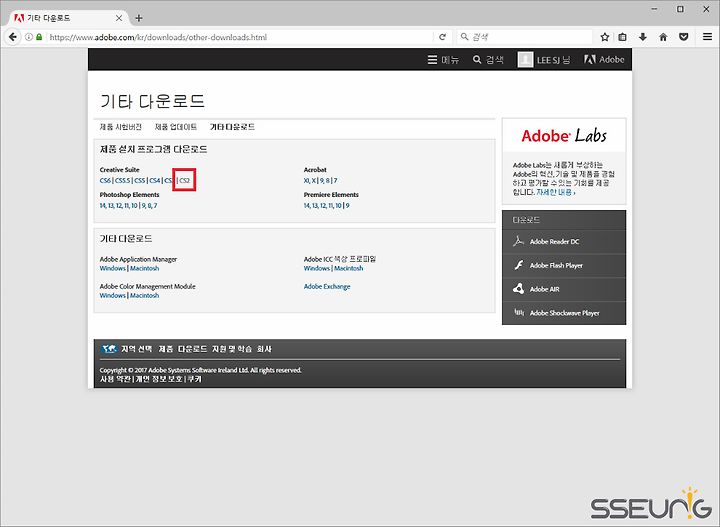This screenshot has height=527, width=720.
Task: Open the Creative Suite CS2 link
Action: [x=185, y=180]
